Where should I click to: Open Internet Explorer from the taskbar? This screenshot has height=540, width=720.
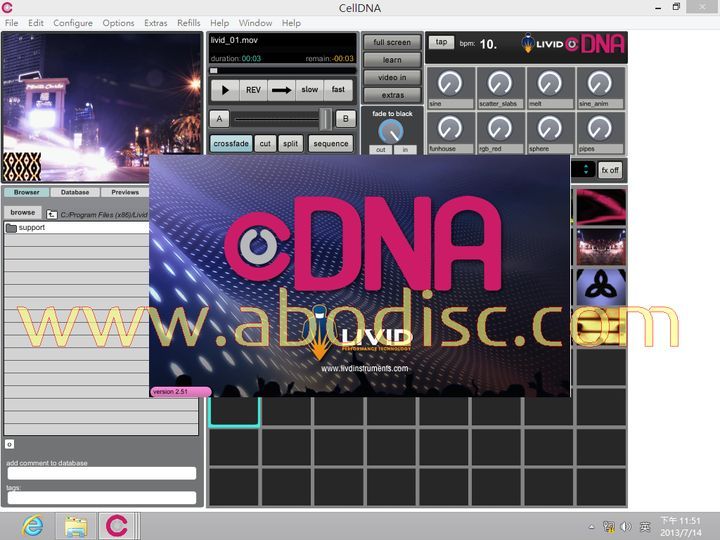point(33,525)
